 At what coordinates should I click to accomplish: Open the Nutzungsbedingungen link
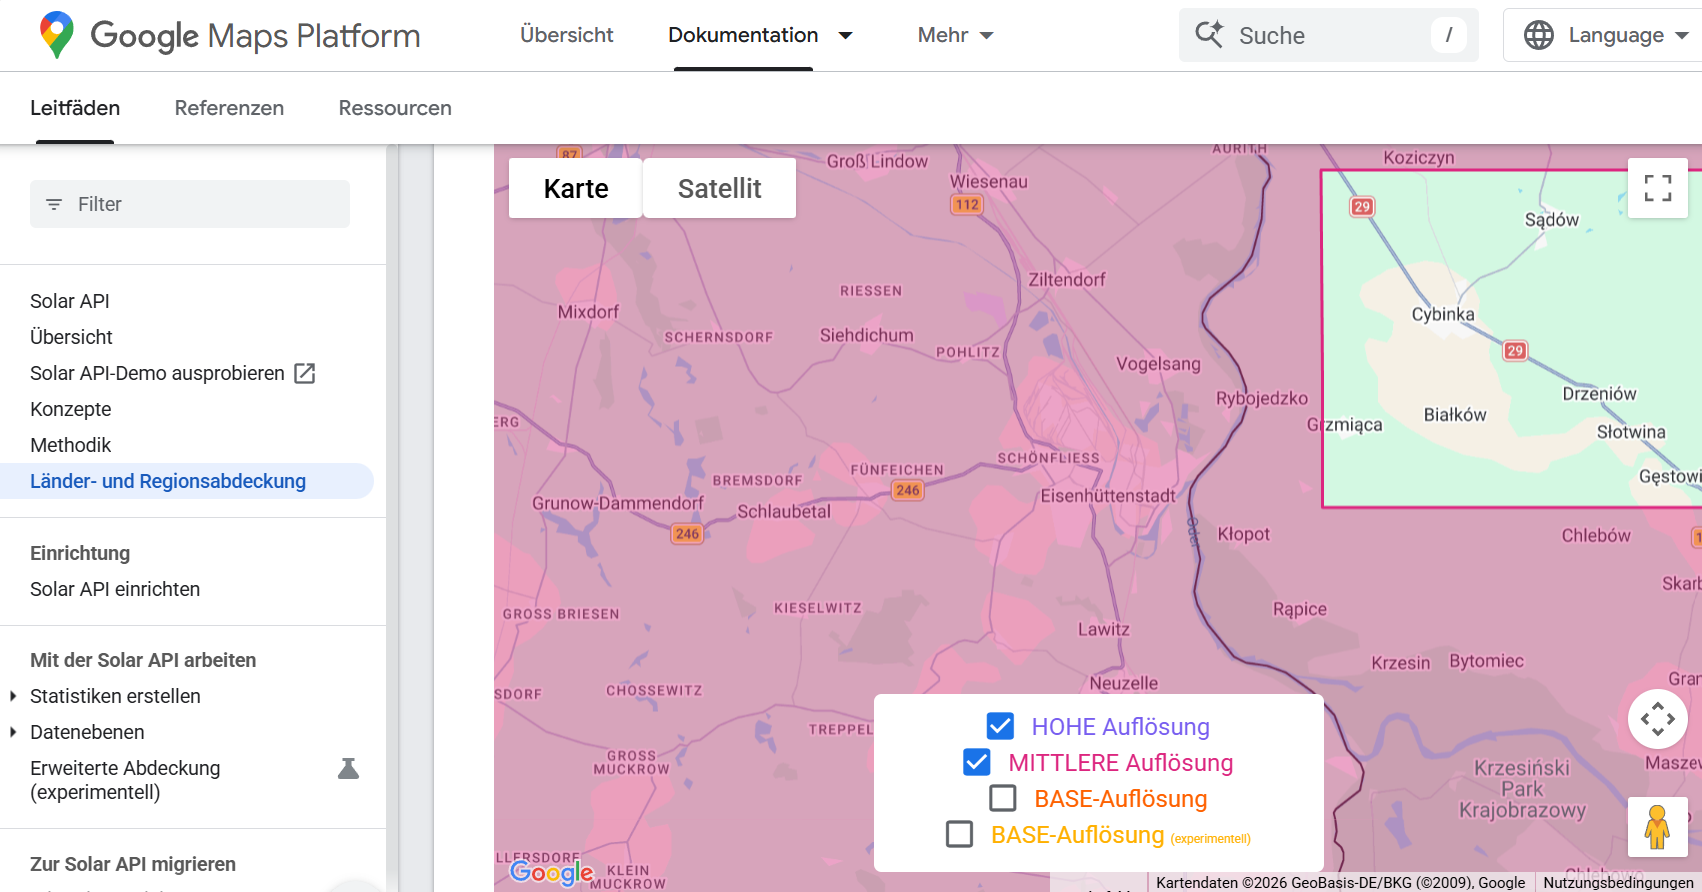[1617, 882]
